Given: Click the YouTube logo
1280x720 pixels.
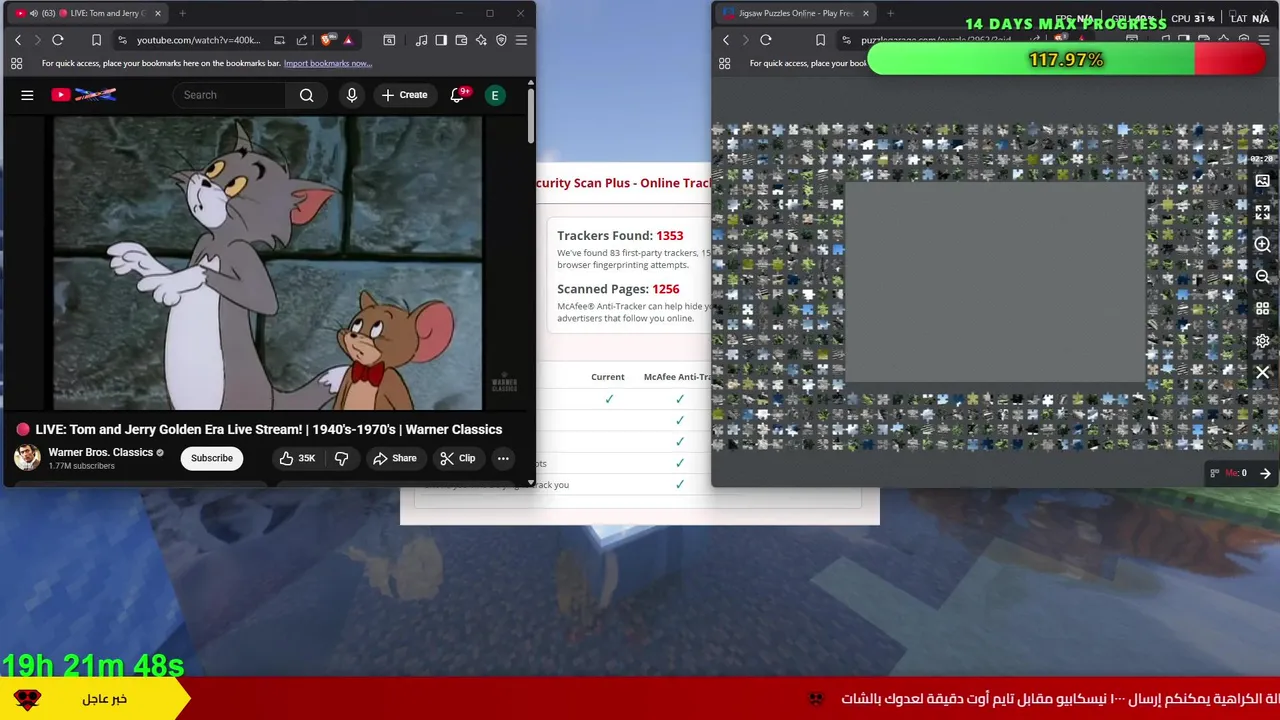Looking at the screenshot, I should pos(84,95).
